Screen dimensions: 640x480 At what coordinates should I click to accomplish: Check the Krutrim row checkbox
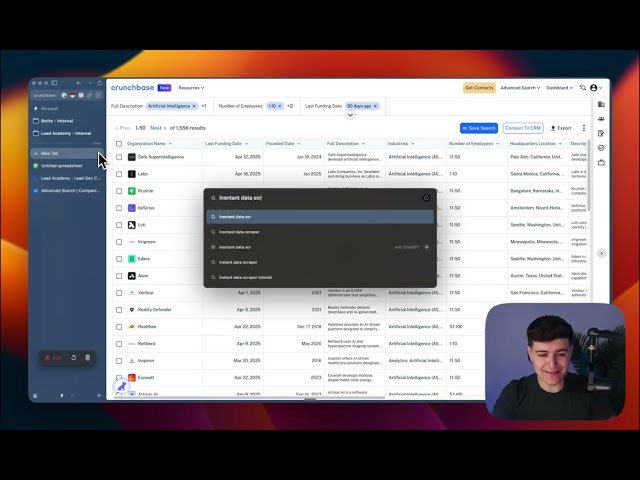pos(119,191)
